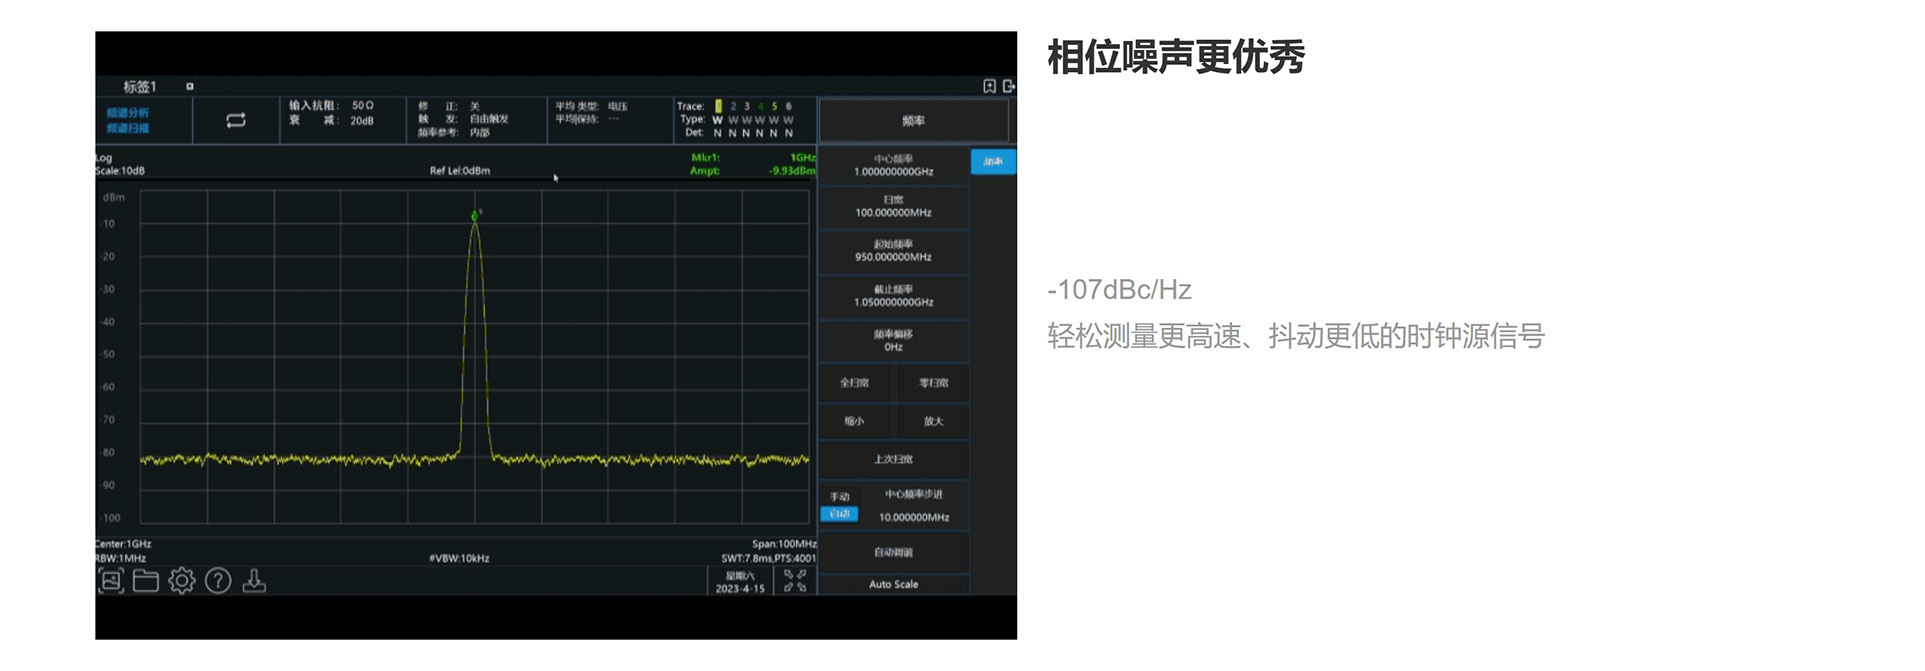This screenshot has height=671, width=1925.
Task: Edit the 频率偏移 0Hz field
Action: click(894, 341)
